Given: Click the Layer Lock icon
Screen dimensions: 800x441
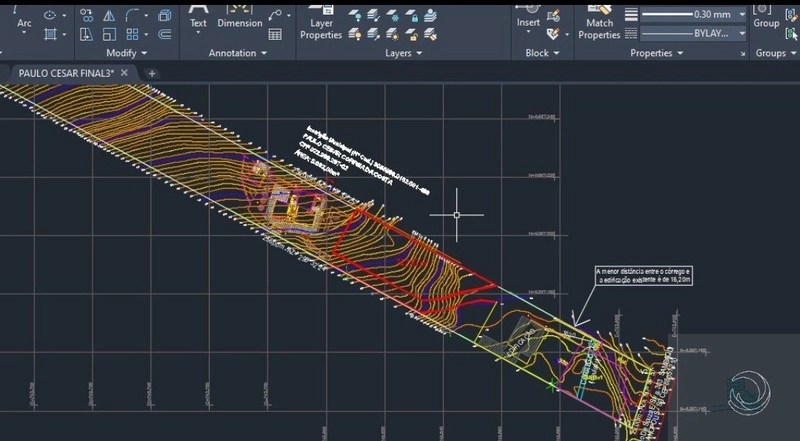Looking at the screenshot, I should pos(412,16).
